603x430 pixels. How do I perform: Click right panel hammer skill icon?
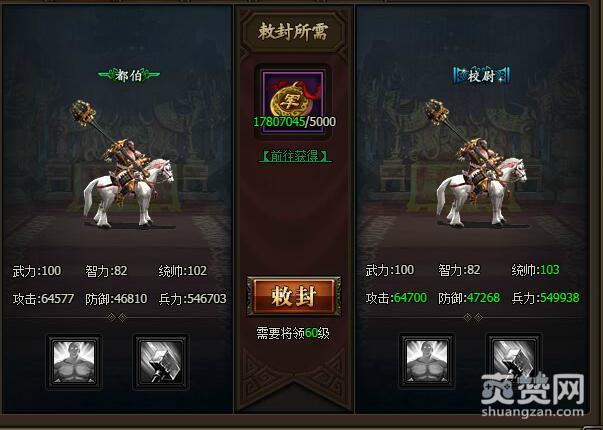514,361
